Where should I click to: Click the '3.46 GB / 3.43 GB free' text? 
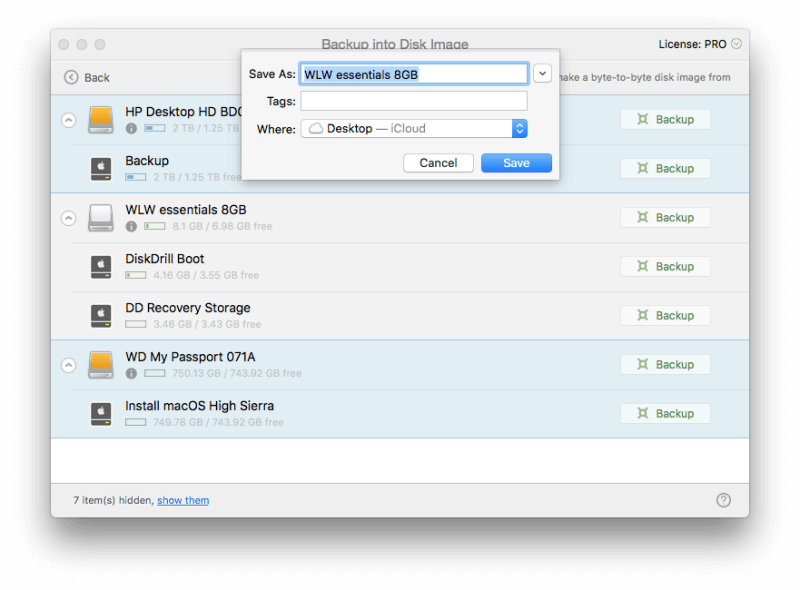click(207, 324)
